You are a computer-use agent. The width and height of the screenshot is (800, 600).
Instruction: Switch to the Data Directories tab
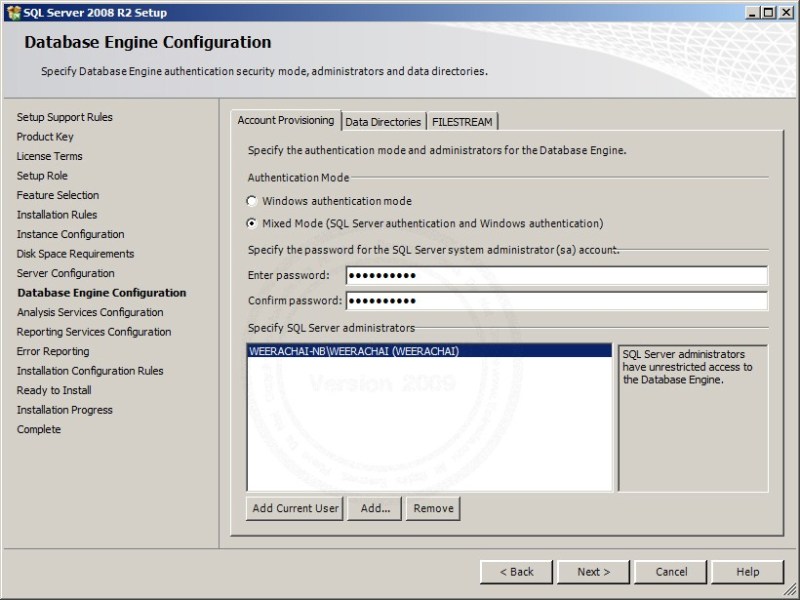[384, 120]
